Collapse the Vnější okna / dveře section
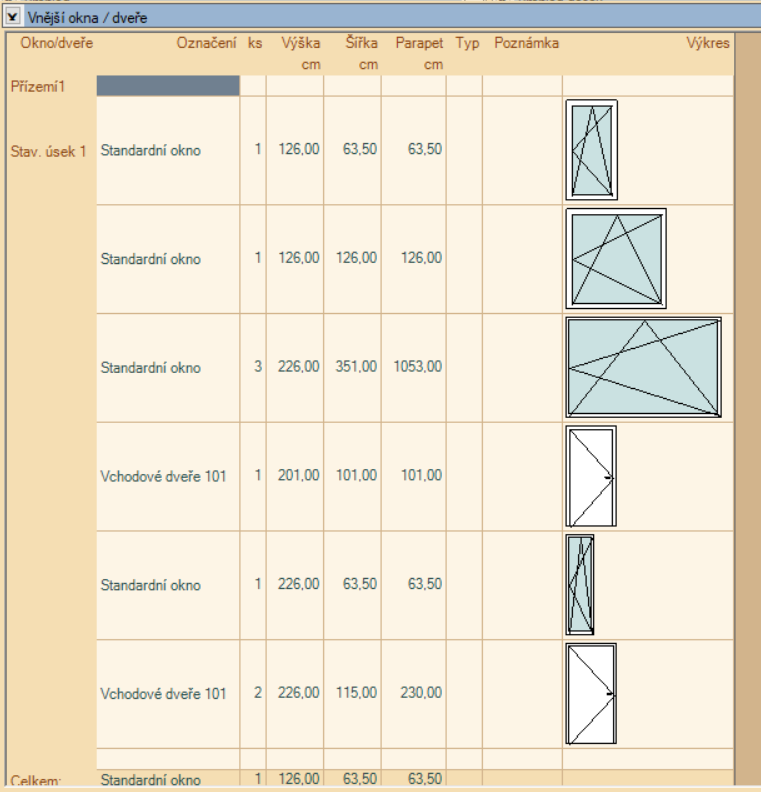The image size is (761, 792). click(x=12, y=17)
